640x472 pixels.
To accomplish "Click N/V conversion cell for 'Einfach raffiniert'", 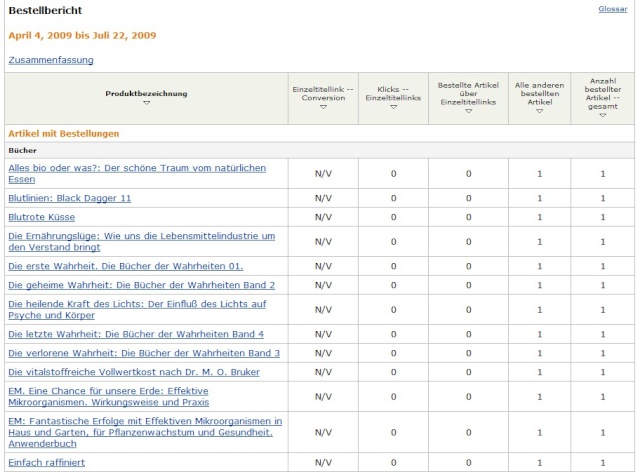I will pyautogui.click(x=323, y=462).
